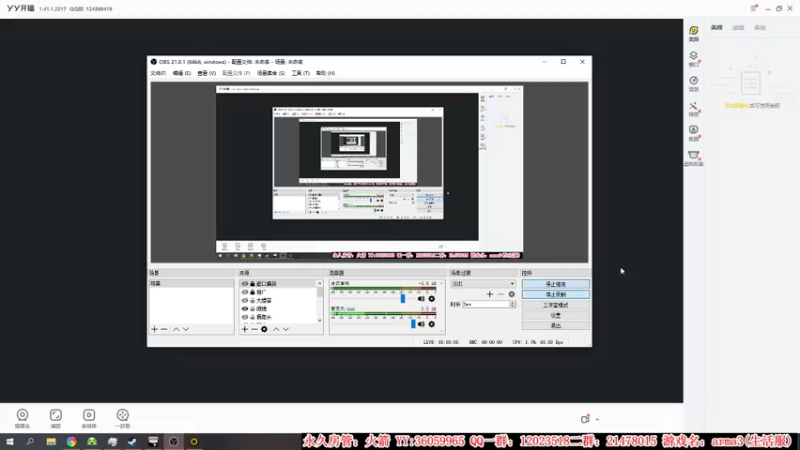The height and width of the screenshot is (450, 800).
Task: Click the 设置 settings button in OBS controls
Action: coord(556,315)
